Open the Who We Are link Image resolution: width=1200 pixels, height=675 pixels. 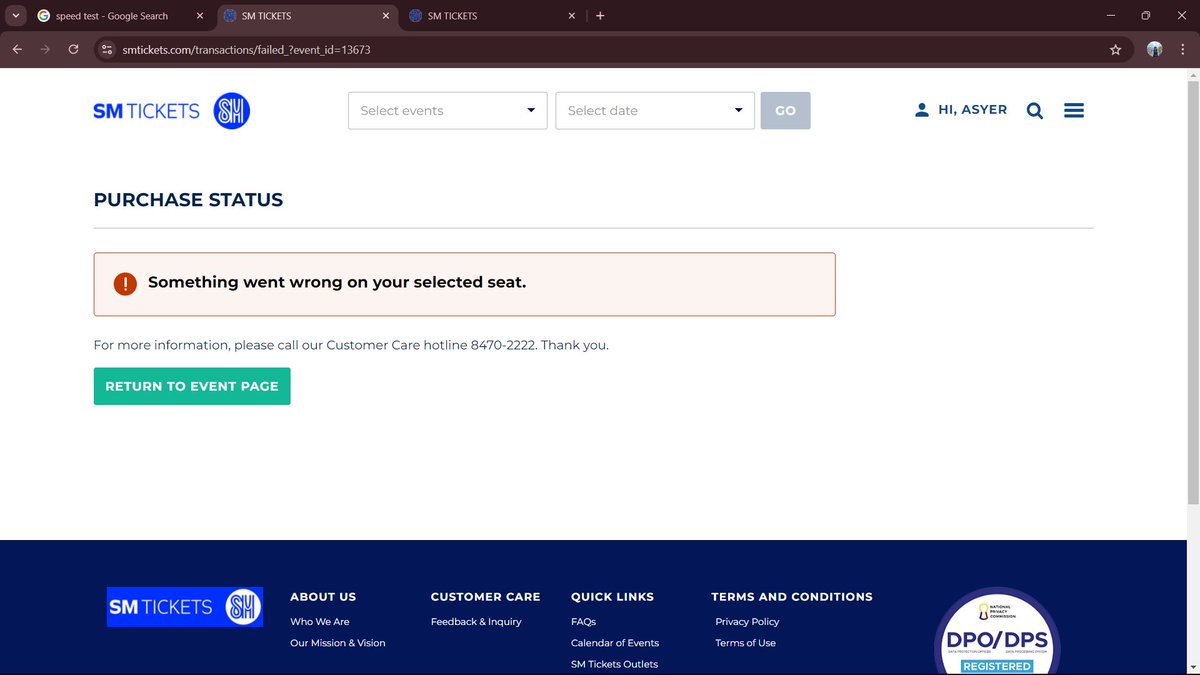click(320, 622)
